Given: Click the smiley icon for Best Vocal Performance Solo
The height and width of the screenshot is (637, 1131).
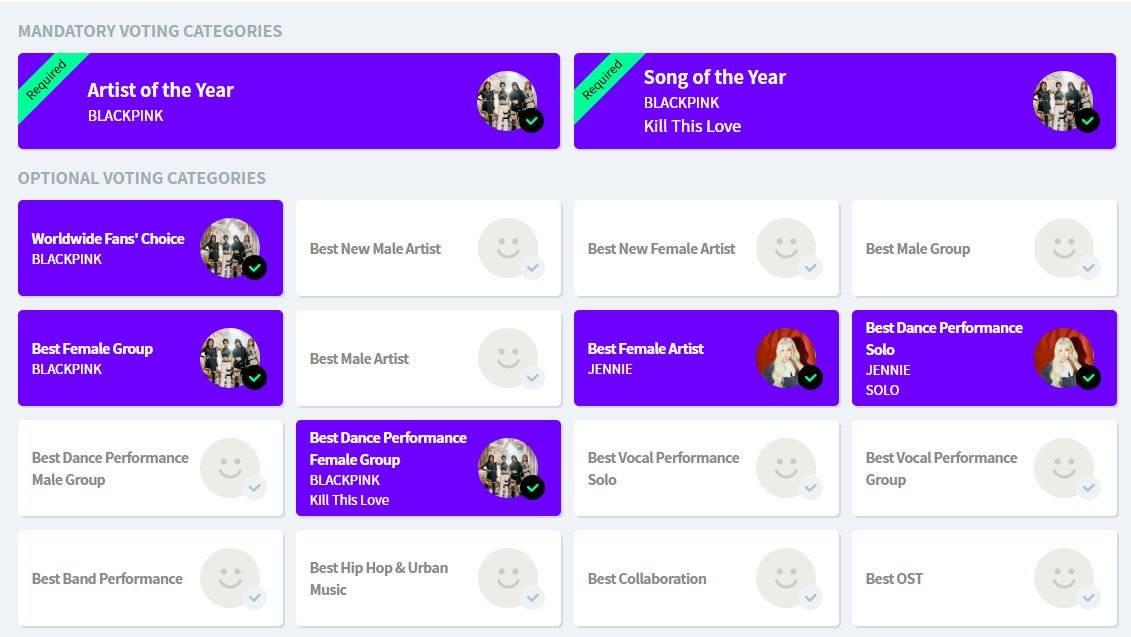Looking at the screenshot, I should (x=786, y=468).
